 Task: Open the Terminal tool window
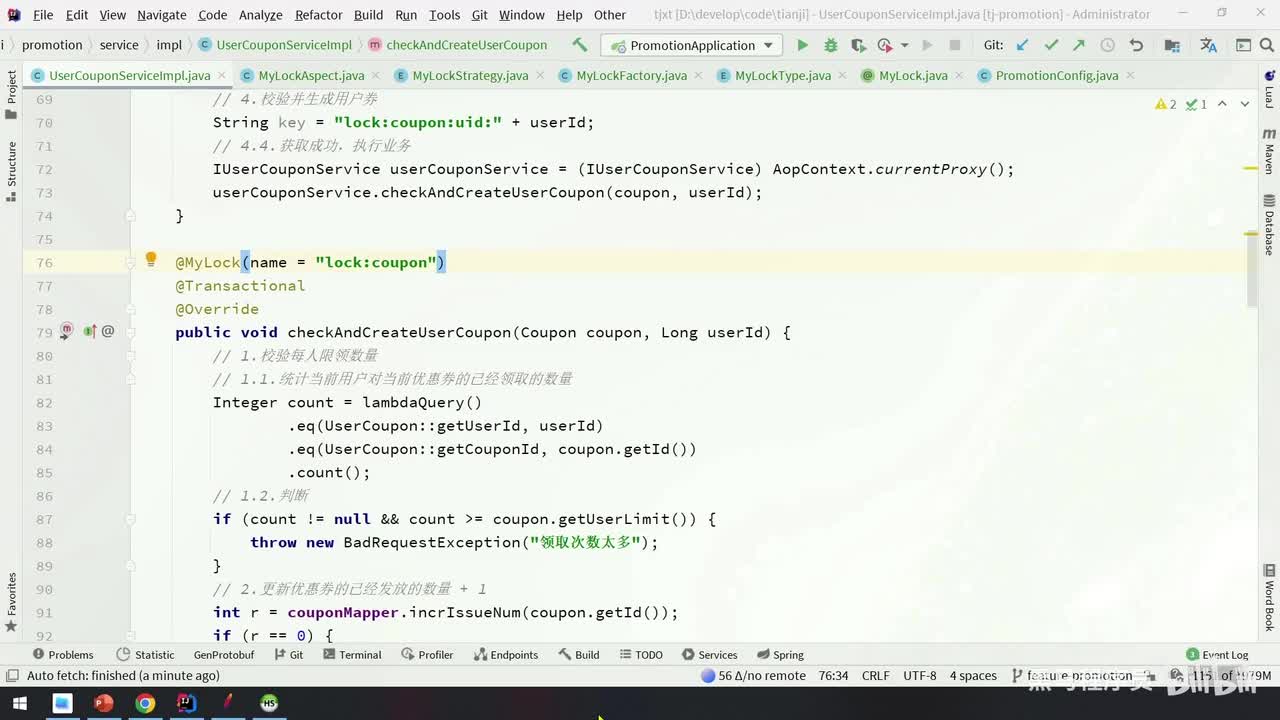click(x=351, y=655)
